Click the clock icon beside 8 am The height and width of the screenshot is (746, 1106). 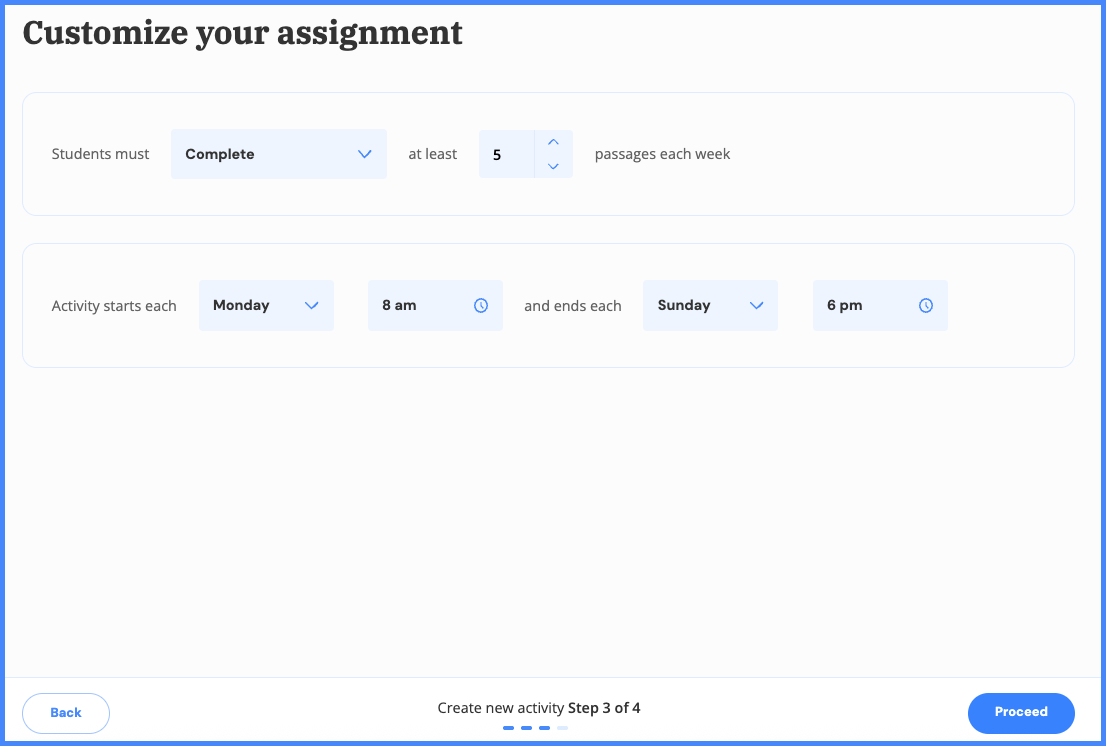(481, 305)
